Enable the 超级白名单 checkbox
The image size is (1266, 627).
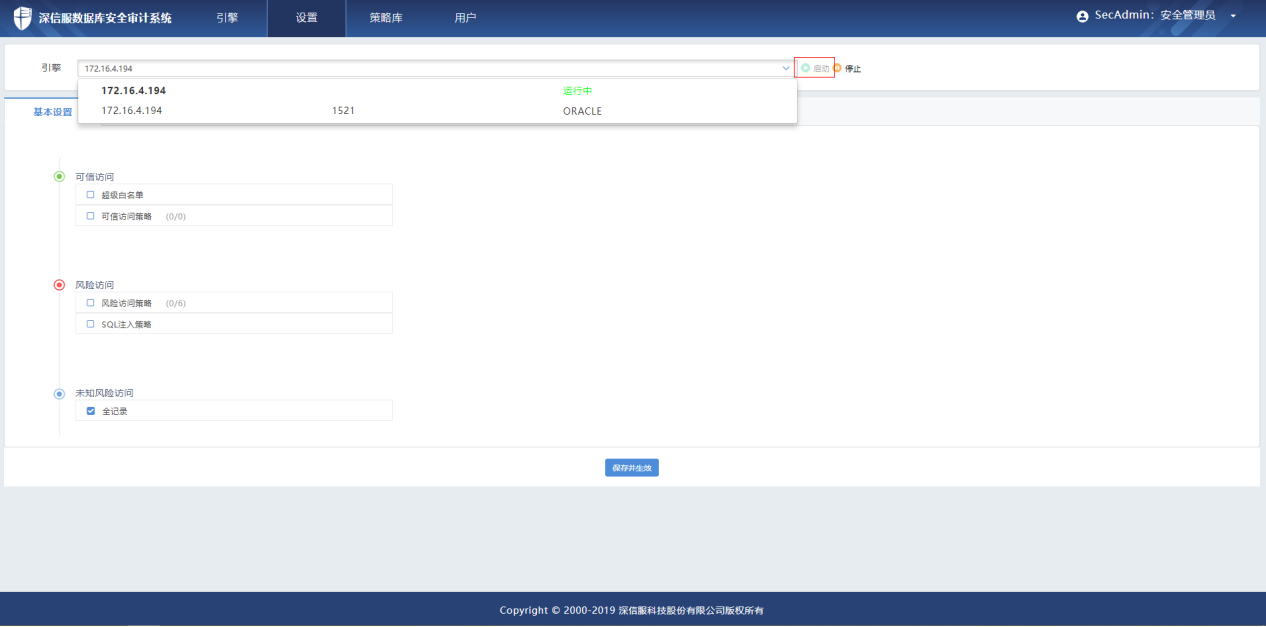coord(91,195)
